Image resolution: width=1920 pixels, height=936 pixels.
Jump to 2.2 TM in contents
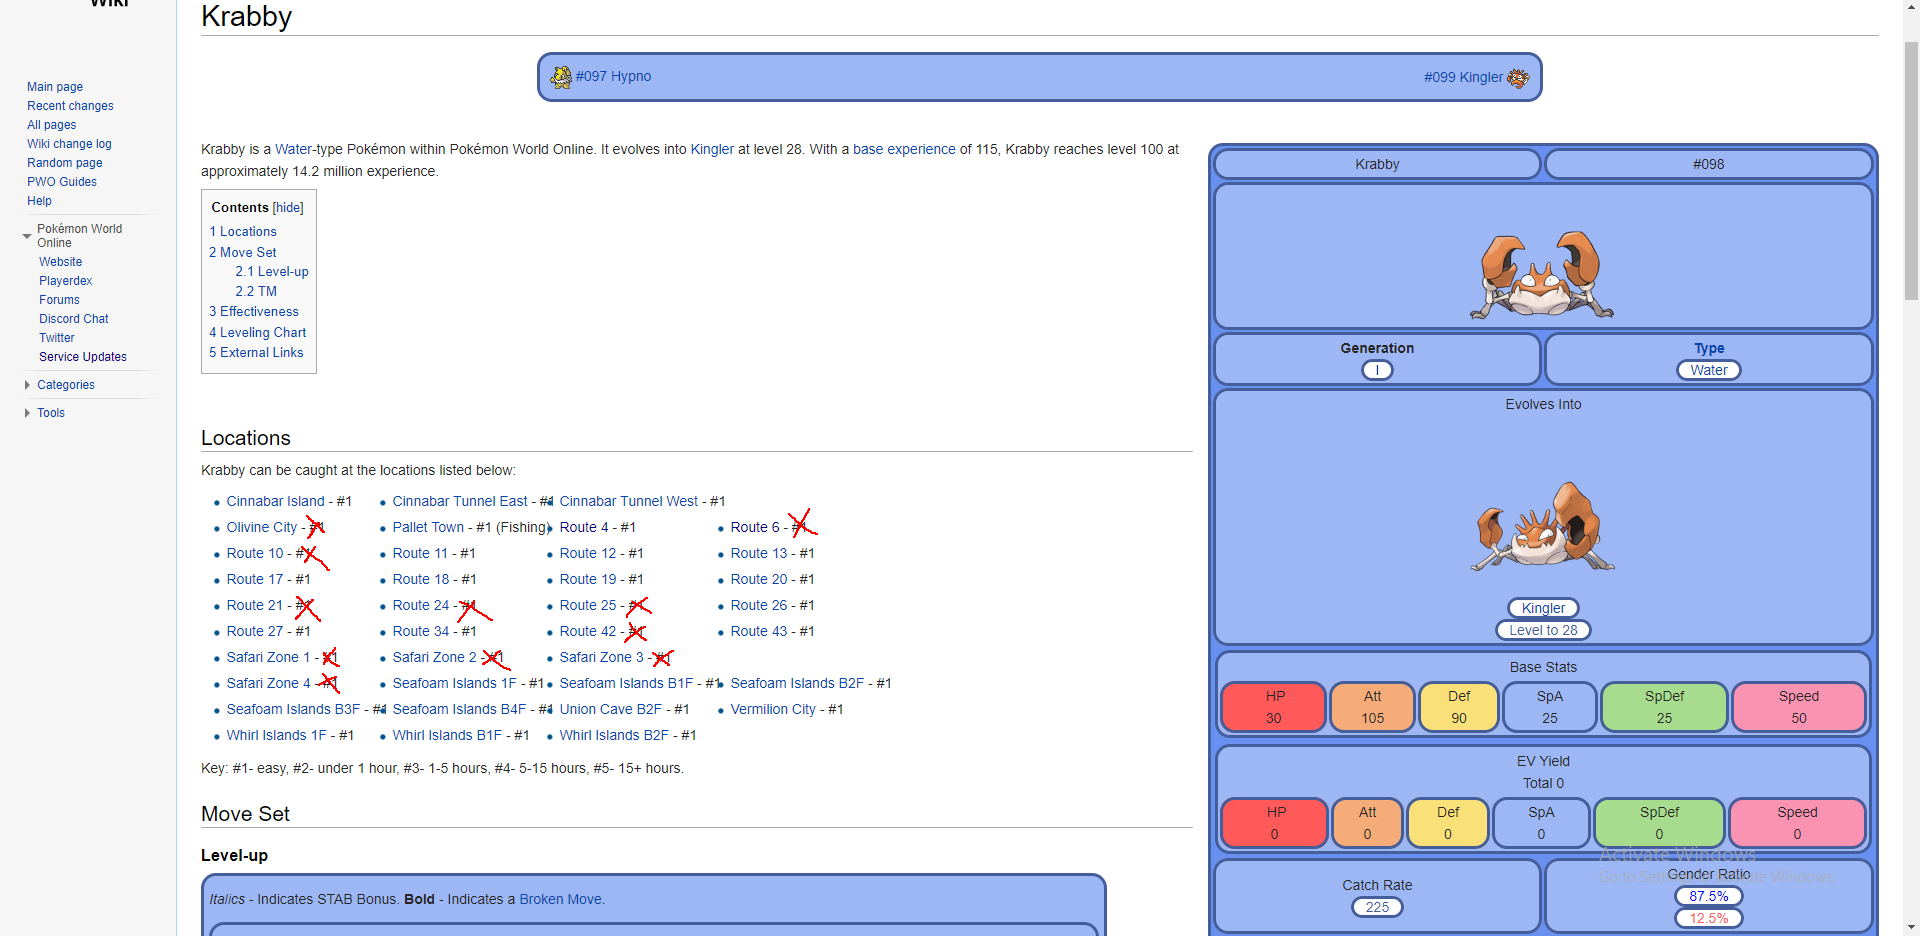click(x=256, y=292)
